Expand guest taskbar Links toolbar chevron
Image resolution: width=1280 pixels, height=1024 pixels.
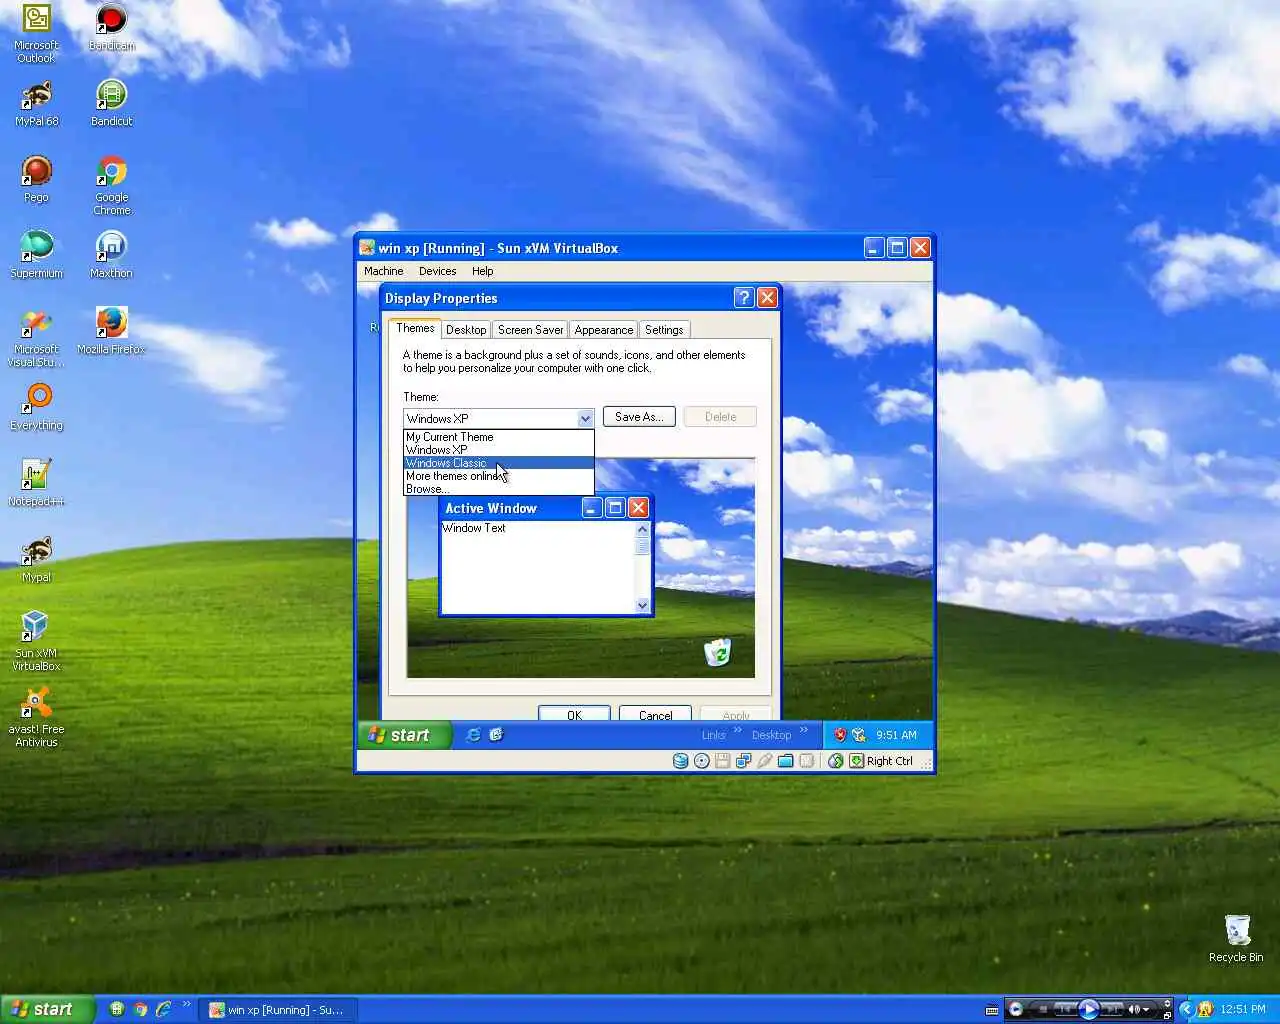click(738, 730)
